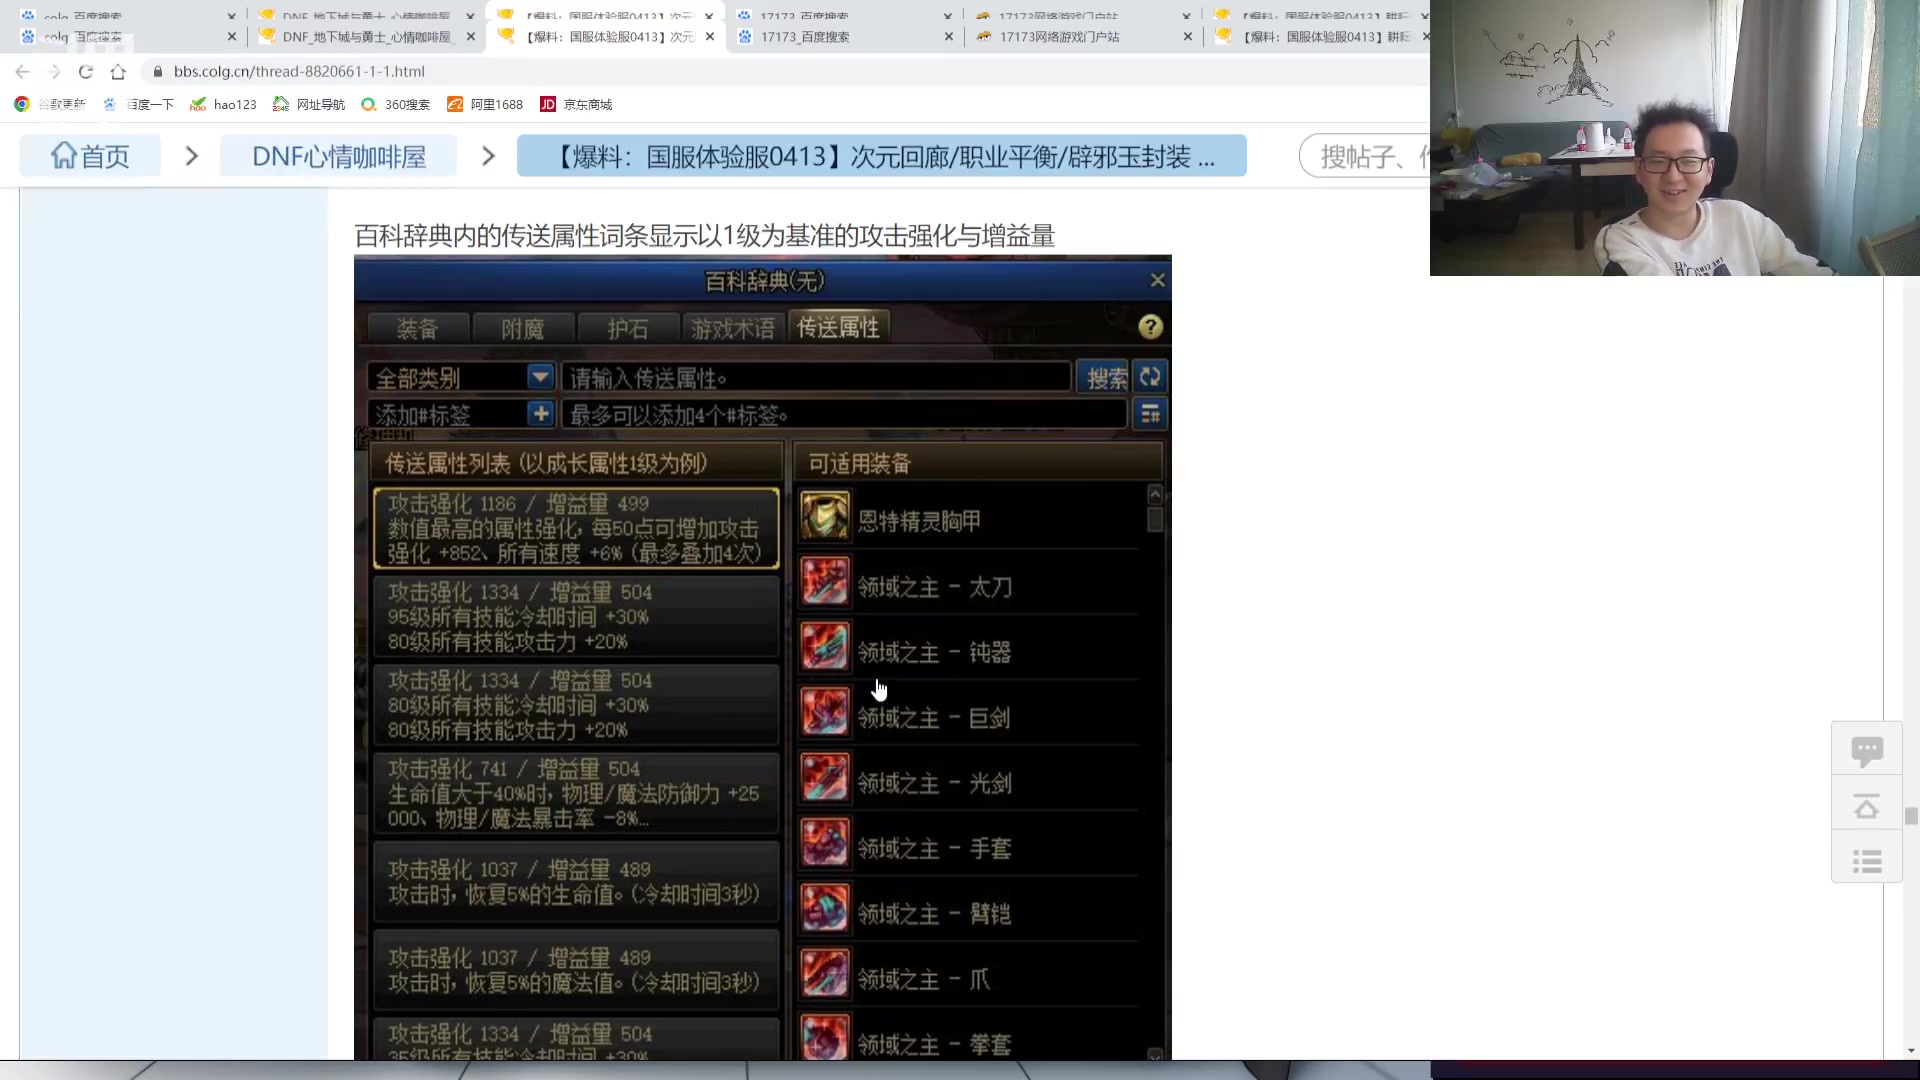Viewport: 1920px width, 1080px height.
Task: Select the 攻击强化 1186 / 增益量 499 entry
Action: pyautogui.click(x=576, y=528)
